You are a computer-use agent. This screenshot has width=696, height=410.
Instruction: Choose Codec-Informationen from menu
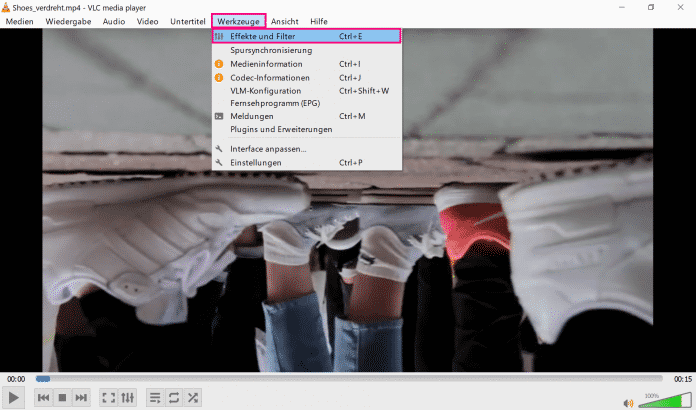click(270, 77)
